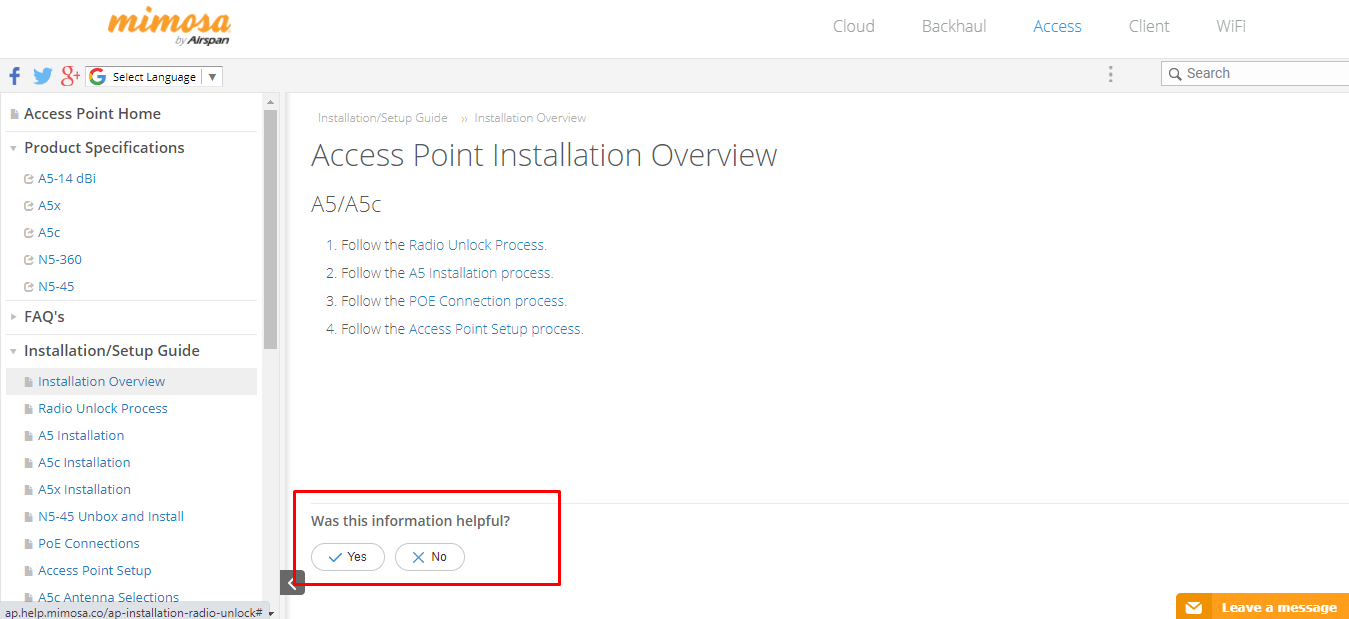Open the POE Connection process link
The image size is (1349, 619).
click(x=487, y=301)
